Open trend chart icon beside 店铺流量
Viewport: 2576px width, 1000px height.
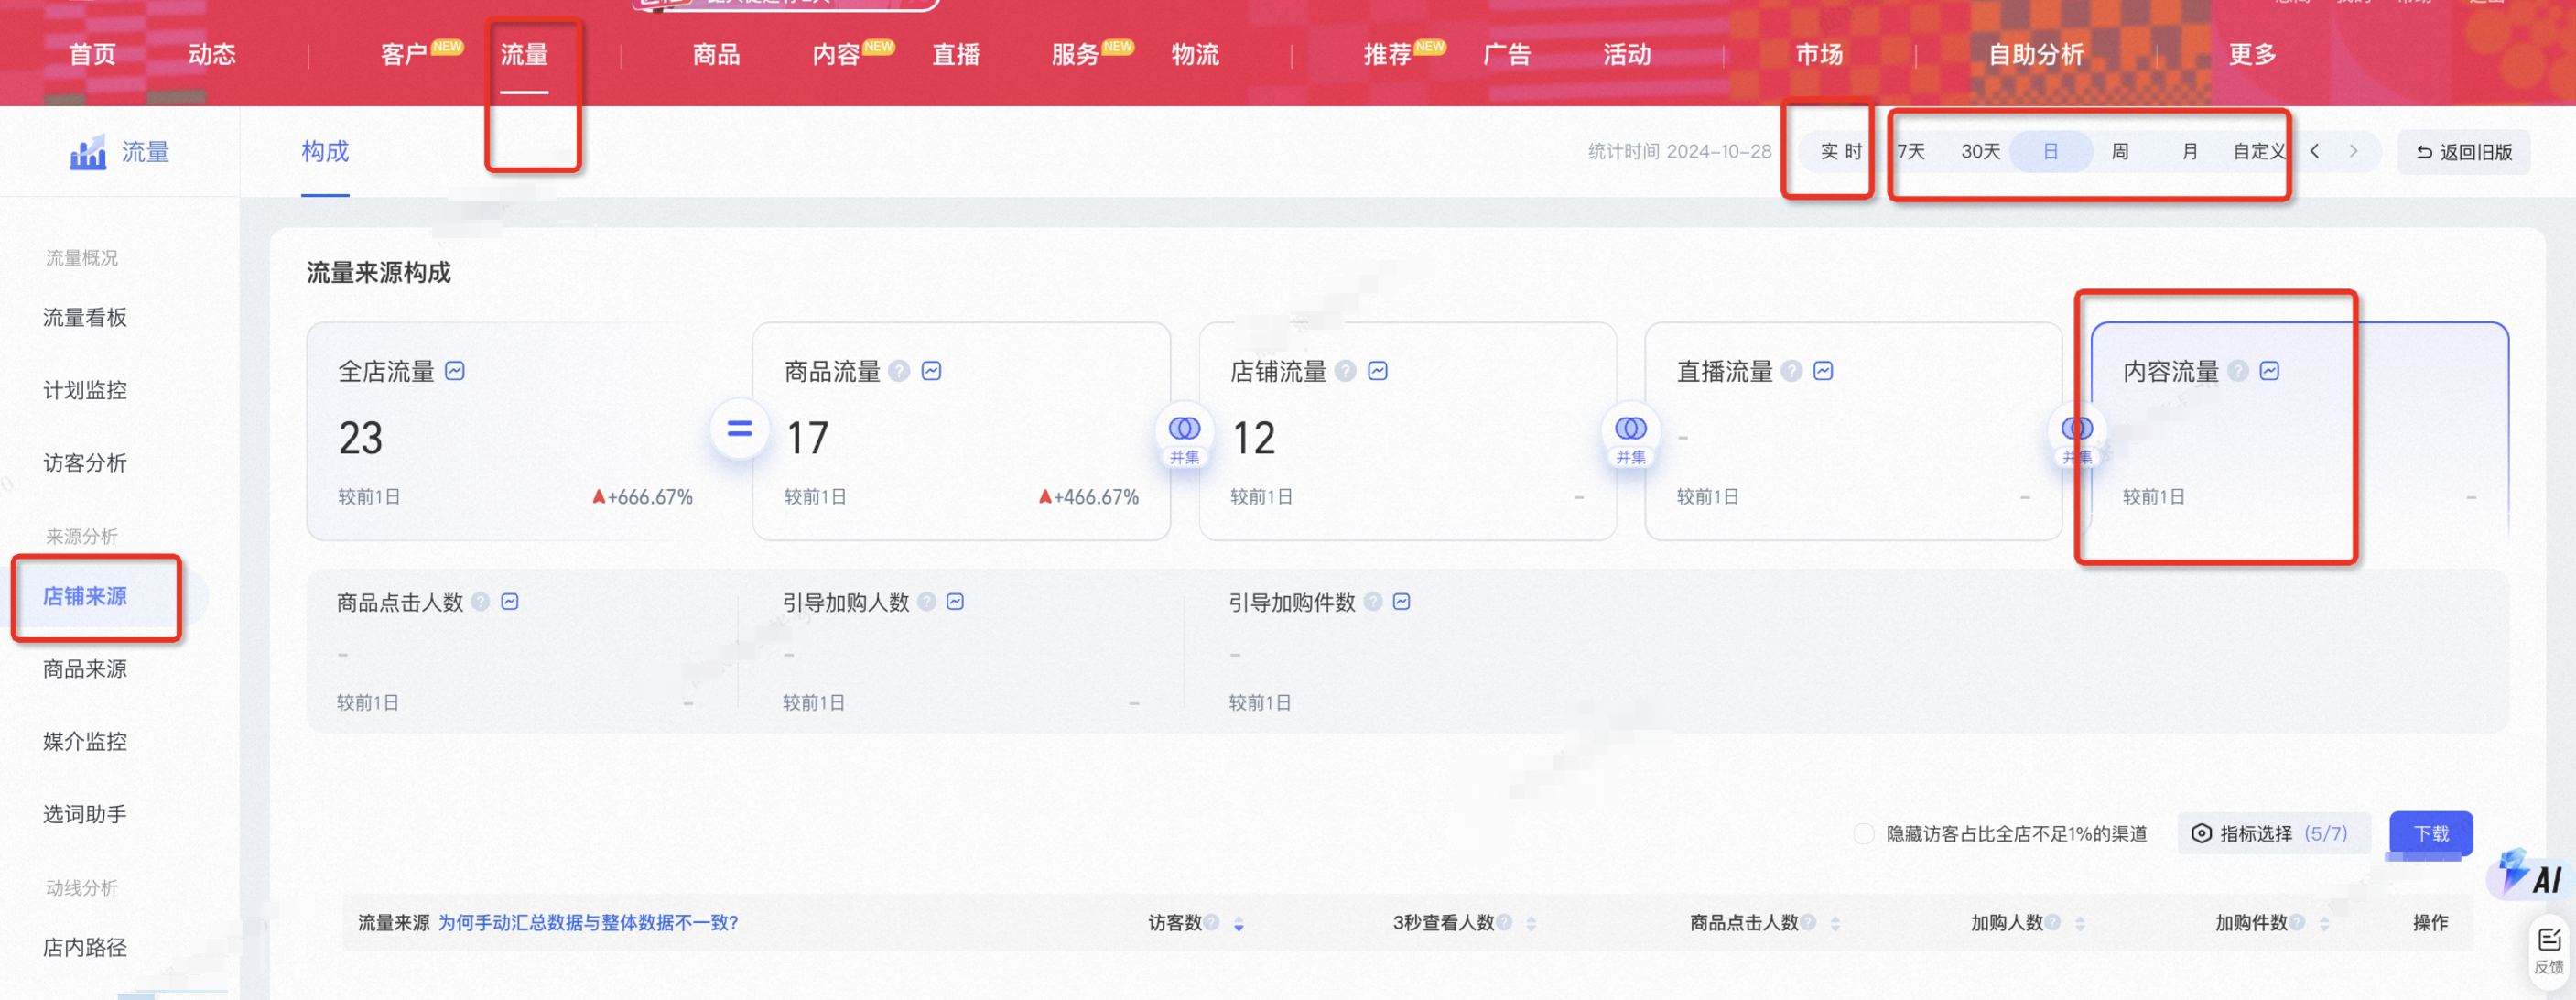click(1378, 371)
